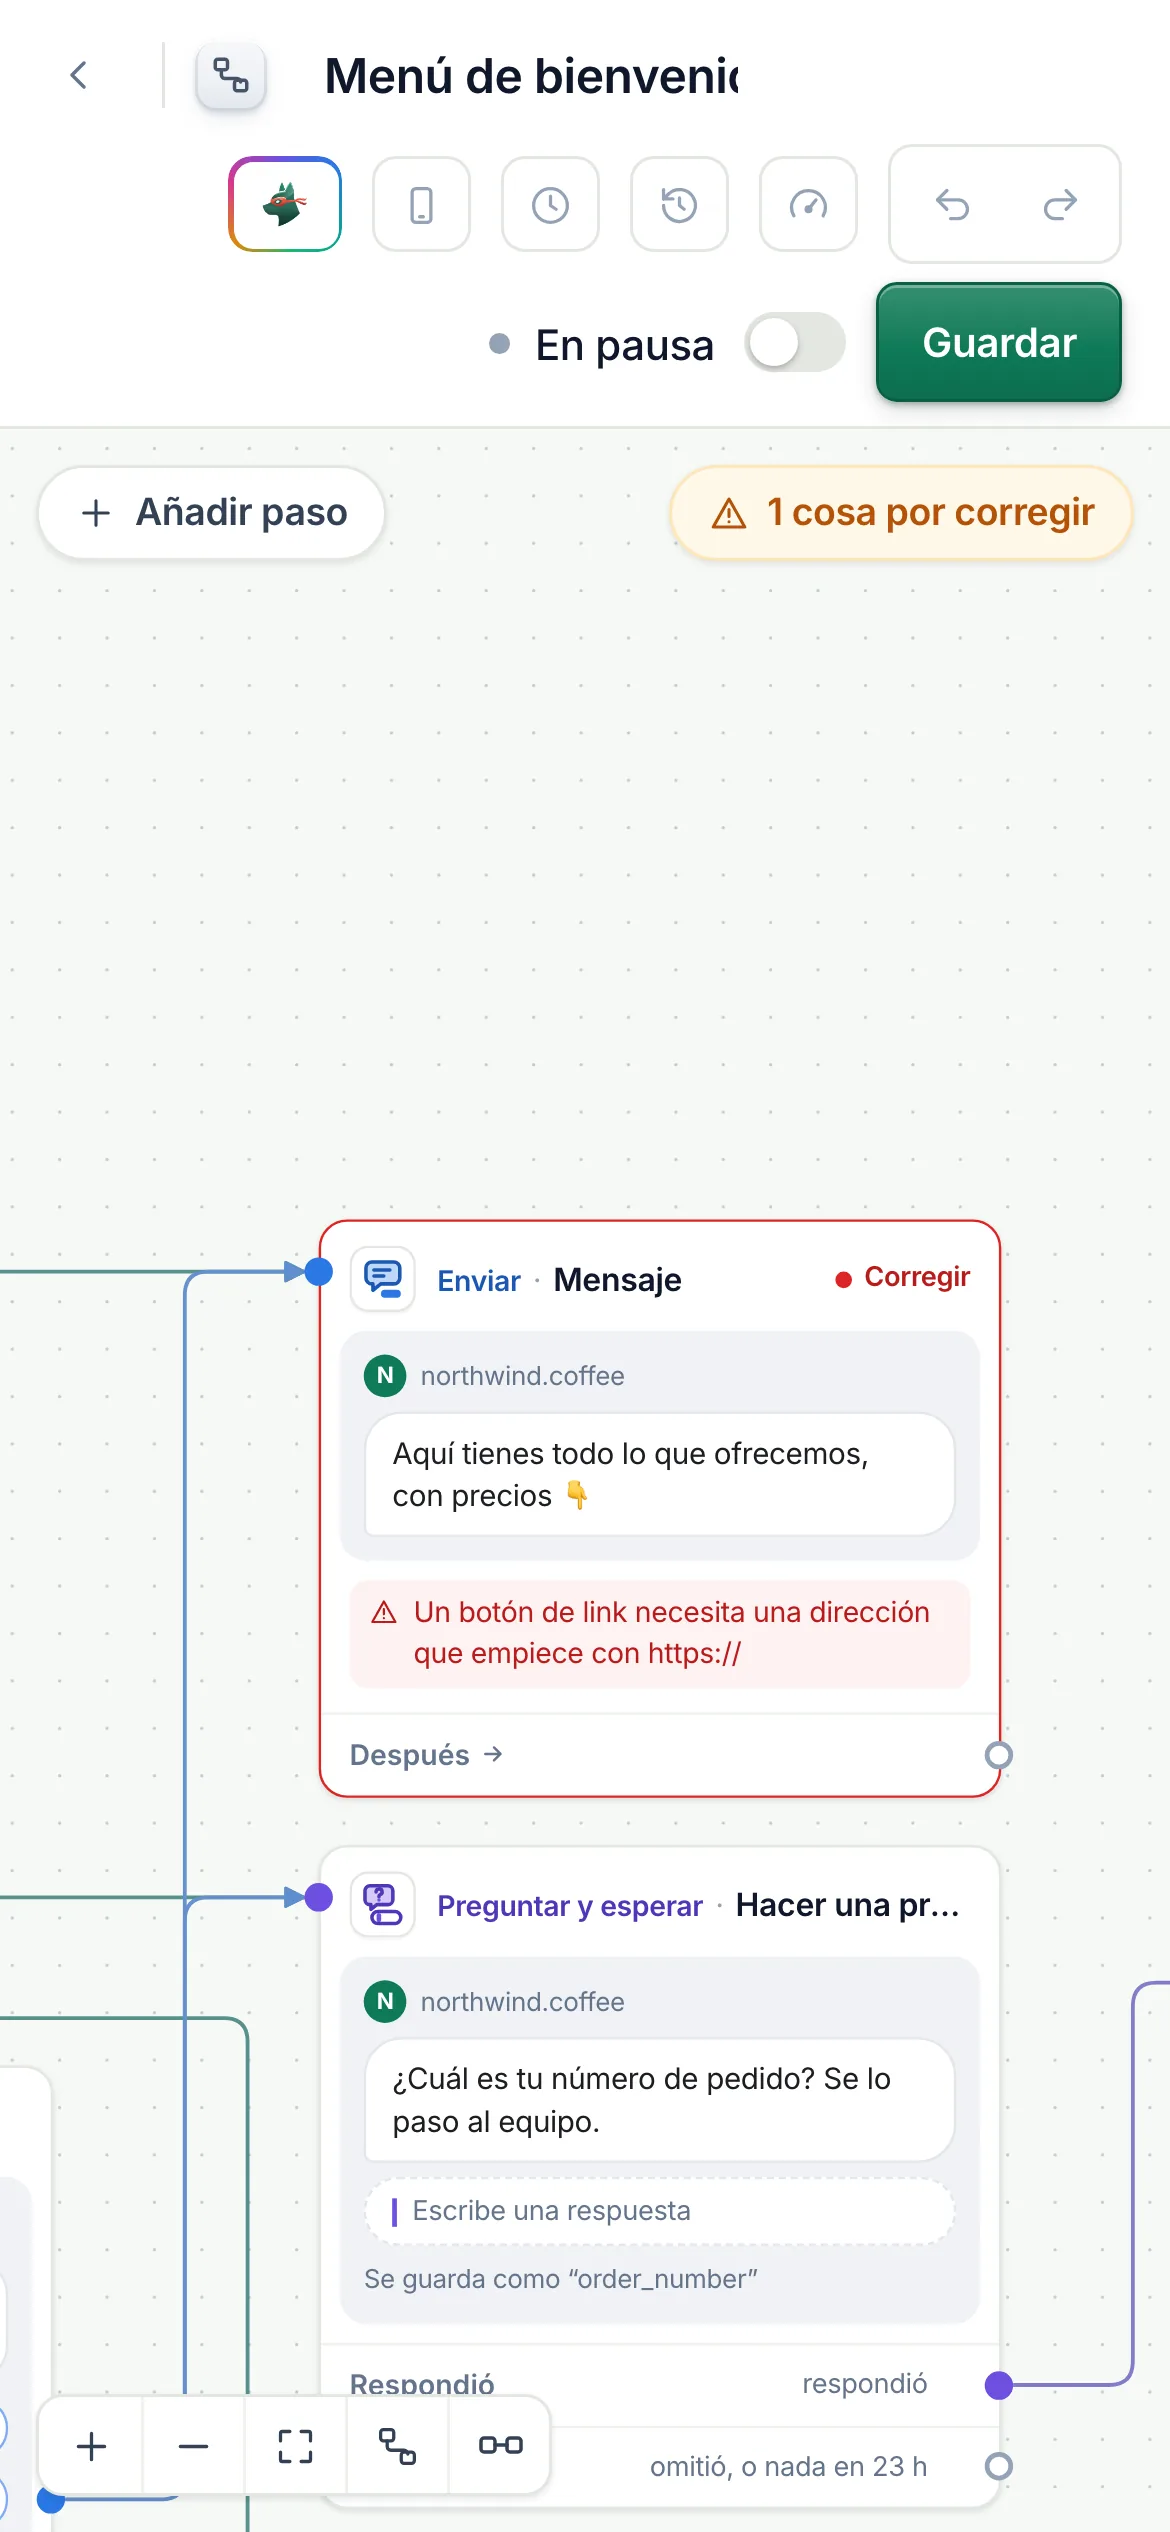Click the auto-arrange flow layout icon
This screenshot has width=1170, height=2532.
[397, 2446]
